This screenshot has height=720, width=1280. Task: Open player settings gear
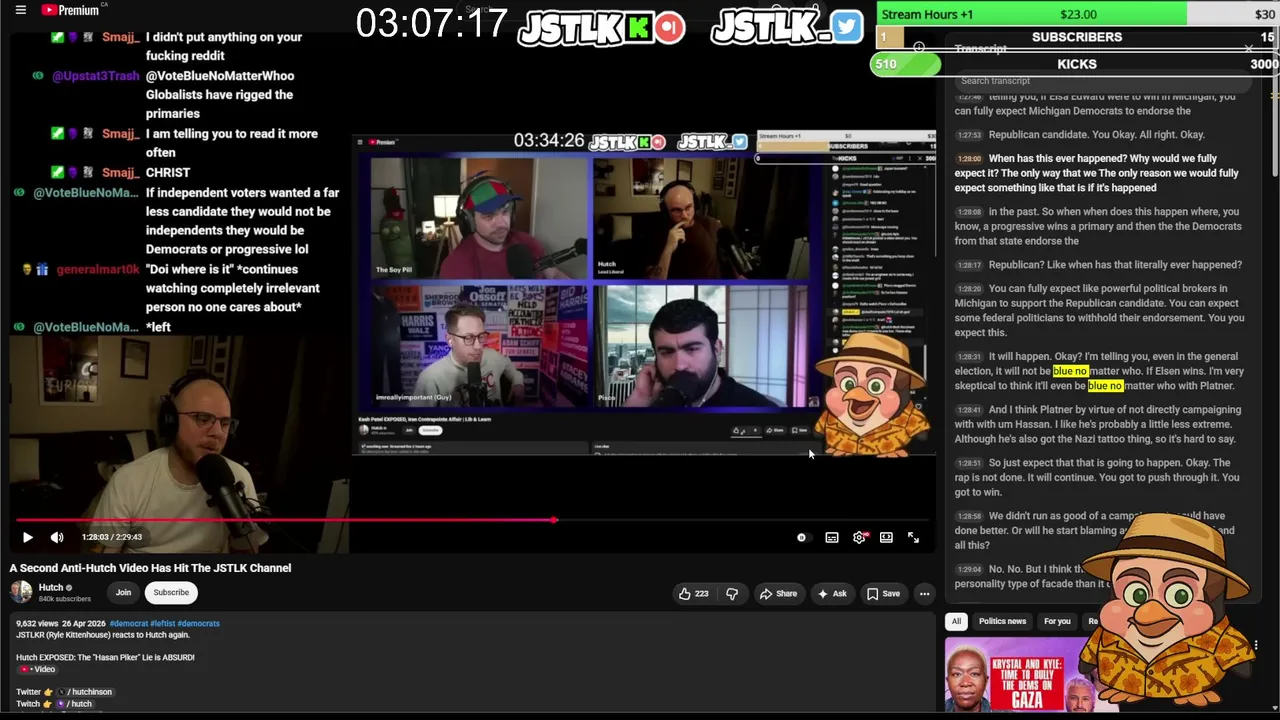859,538
